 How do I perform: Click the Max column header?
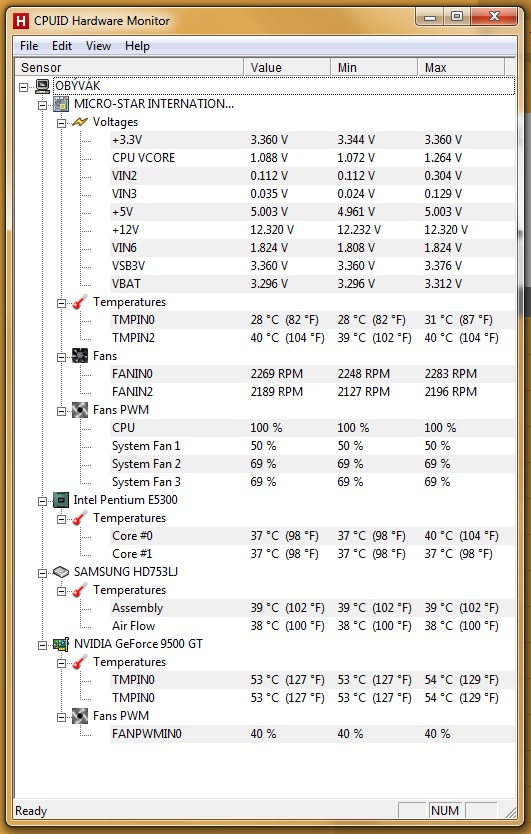tap(461, 68)
